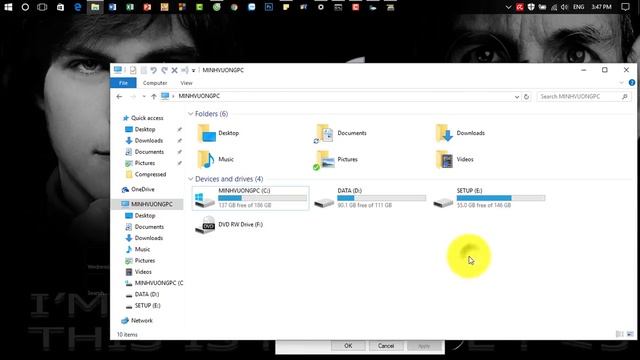Click the Properties icon in title toolbar
Viewport: 640px width, 360px height.
[133, 70]
